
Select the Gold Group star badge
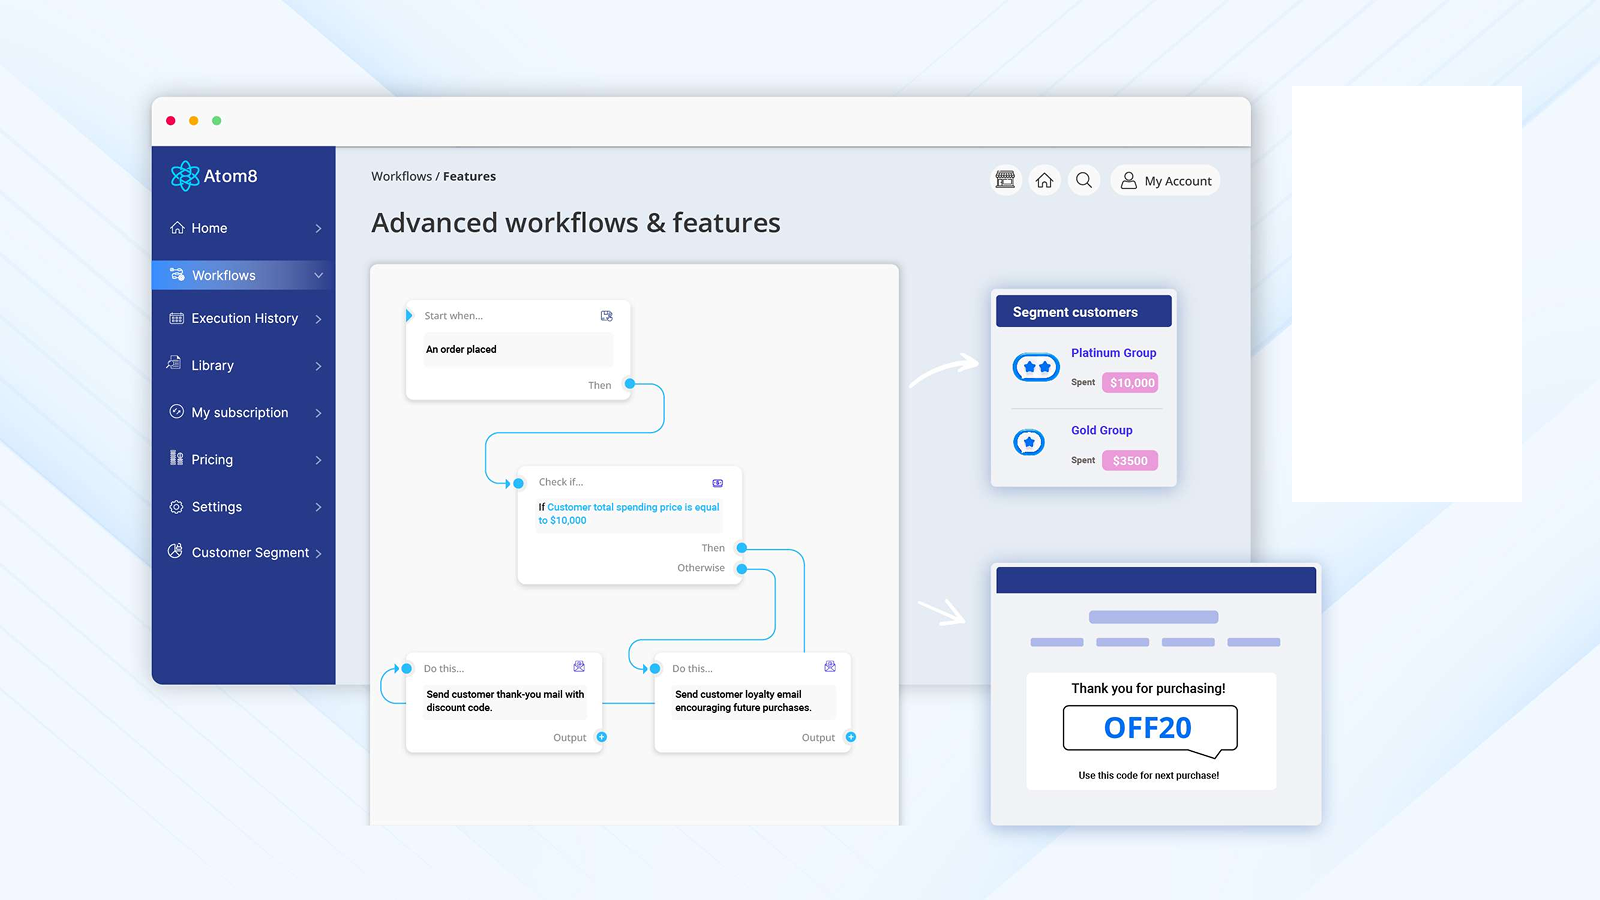1029,442
